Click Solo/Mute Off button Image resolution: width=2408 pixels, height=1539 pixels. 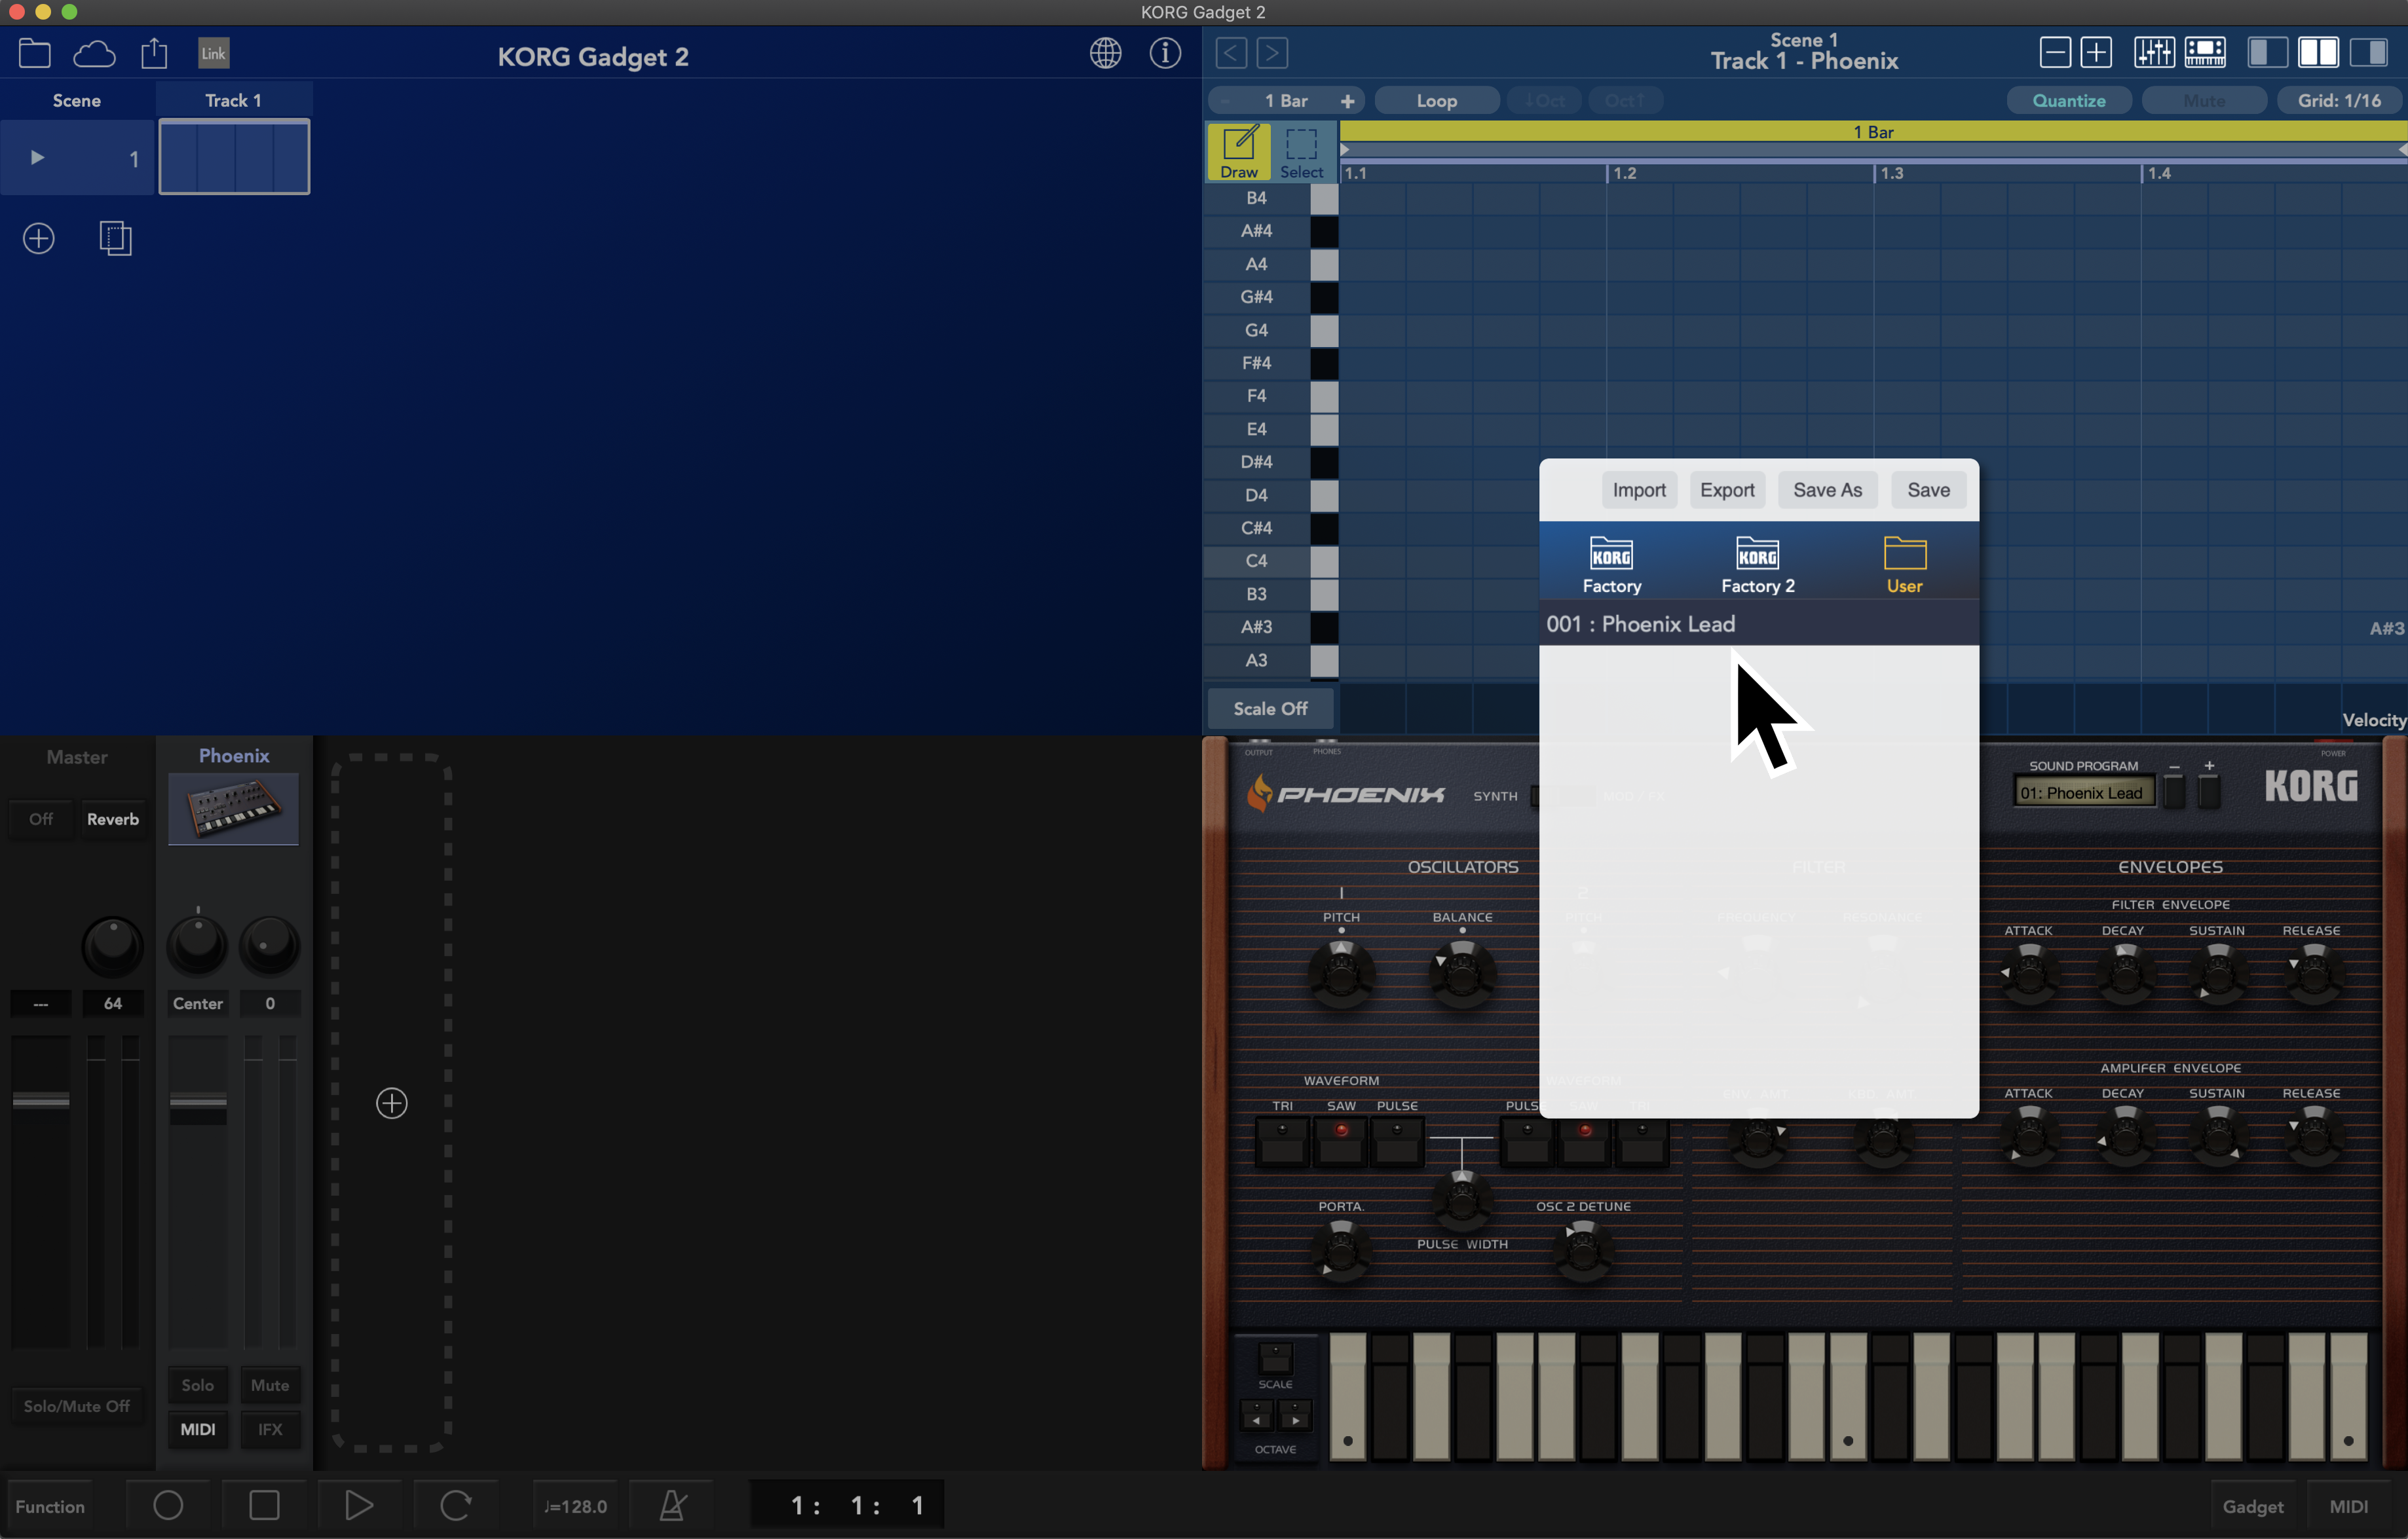pos(77,1406)
